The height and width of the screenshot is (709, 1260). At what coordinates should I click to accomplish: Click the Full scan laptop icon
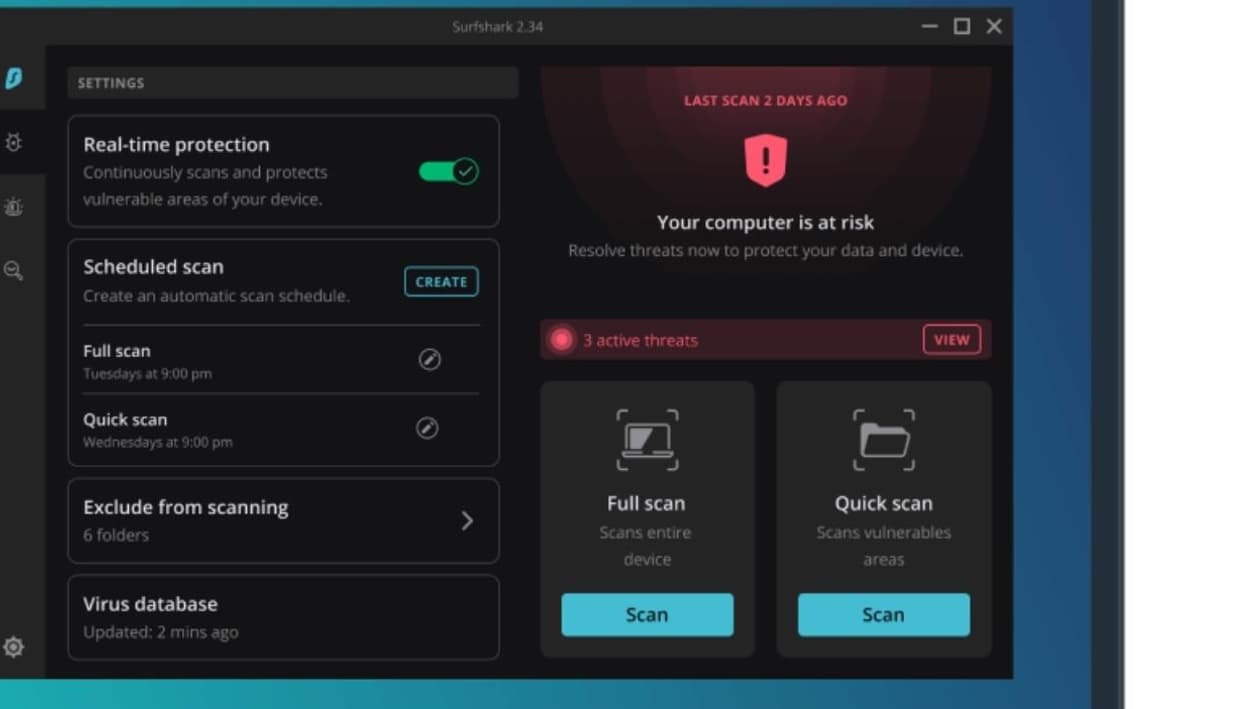click(x=647, y=439)
